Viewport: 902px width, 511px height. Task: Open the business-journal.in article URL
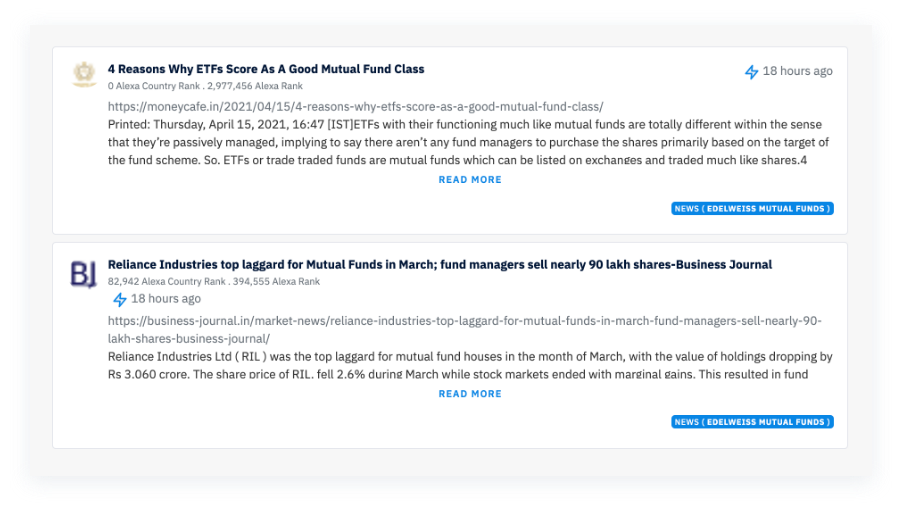click(464, 330)
